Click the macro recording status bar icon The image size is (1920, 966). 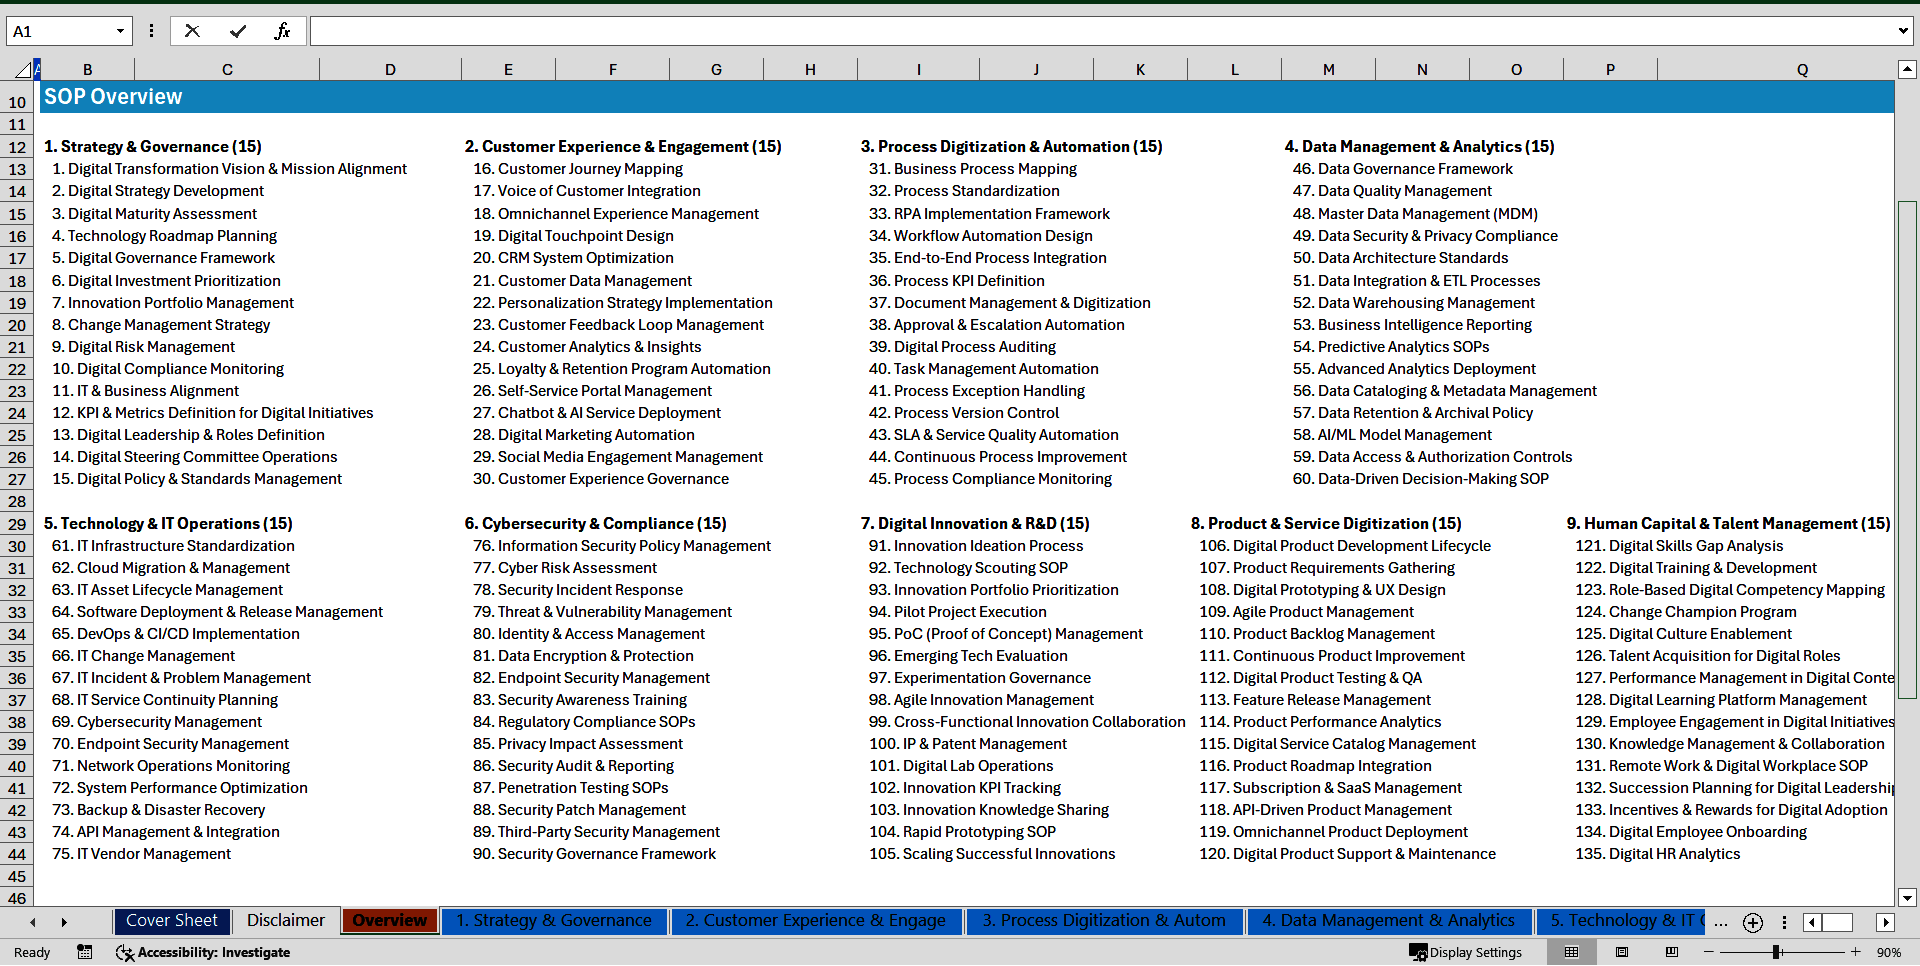pyautogui.click(x=85, y=952)
